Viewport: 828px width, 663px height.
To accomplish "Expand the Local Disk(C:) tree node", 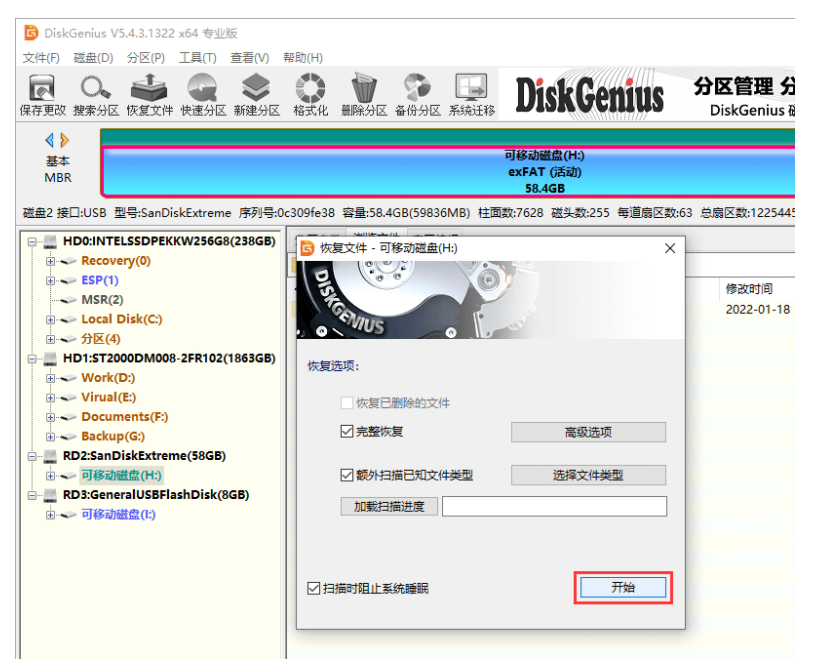I will [x=51, y=320].
